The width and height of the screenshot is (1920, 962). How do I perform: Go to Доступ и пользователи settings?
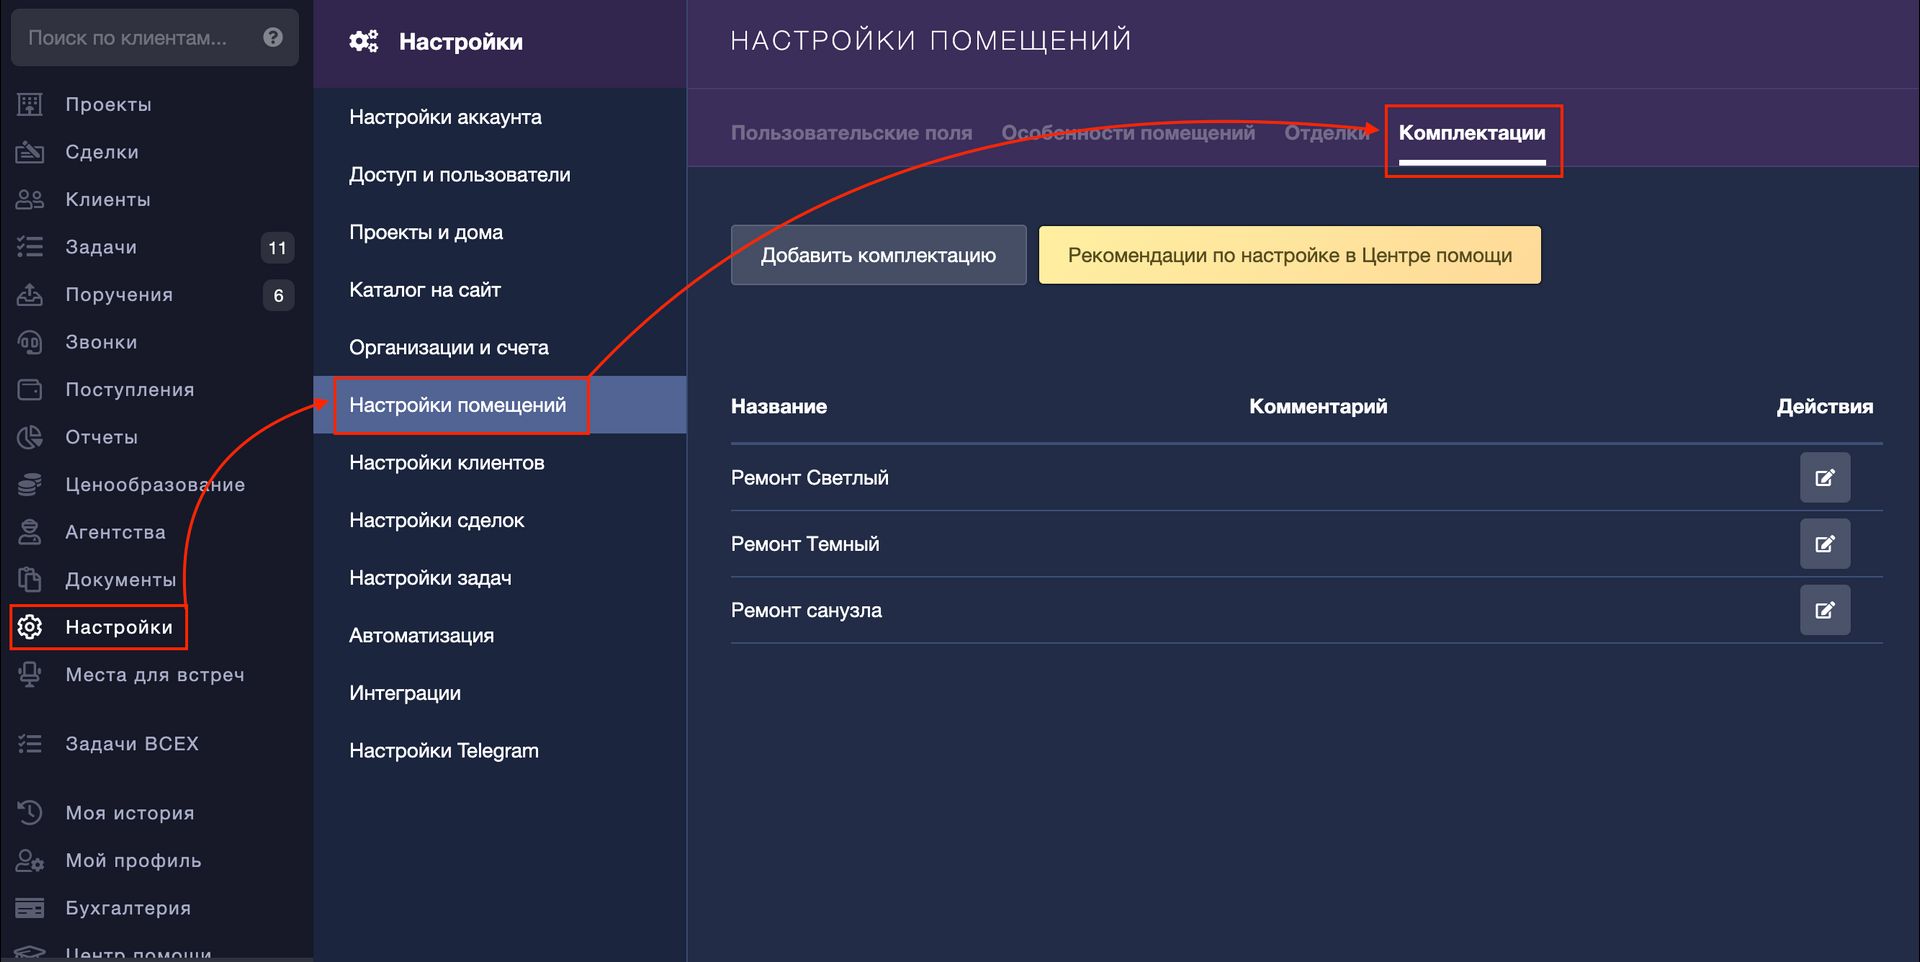[459, 175]
